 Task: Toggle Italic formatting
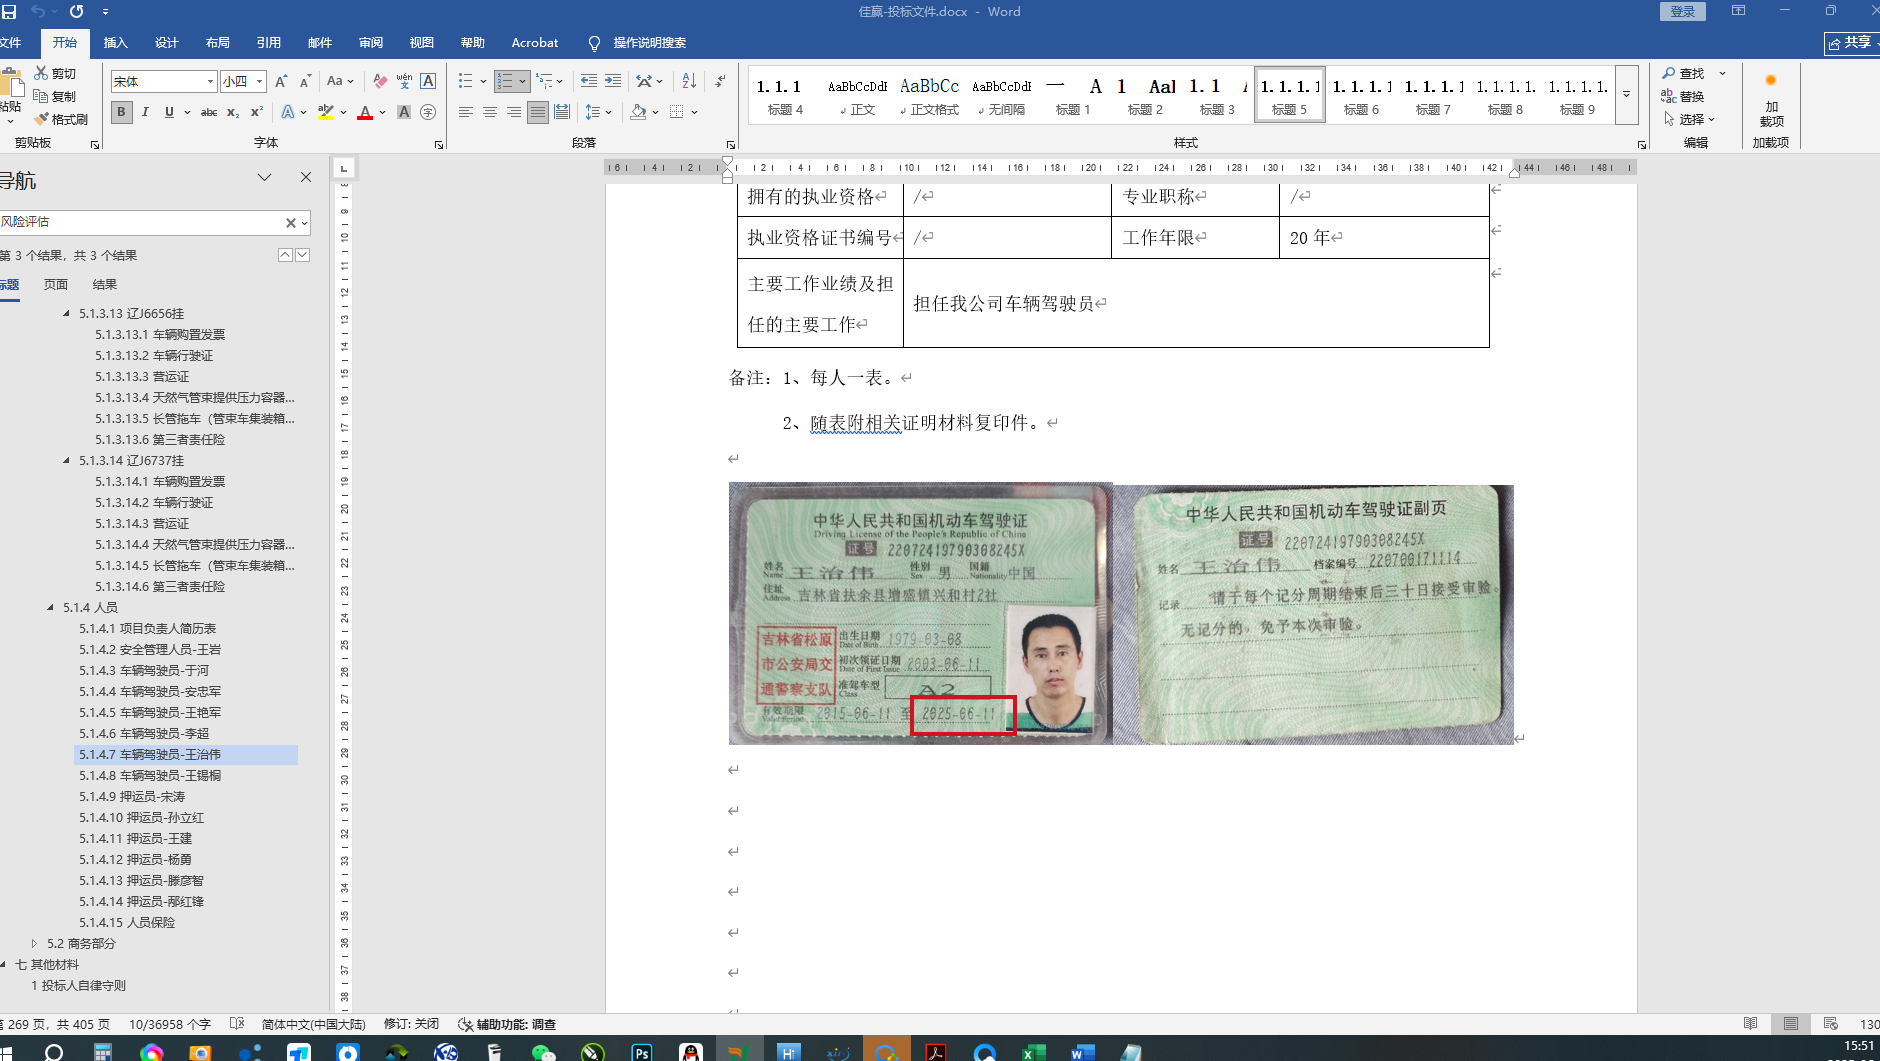[x=145, y=112]
